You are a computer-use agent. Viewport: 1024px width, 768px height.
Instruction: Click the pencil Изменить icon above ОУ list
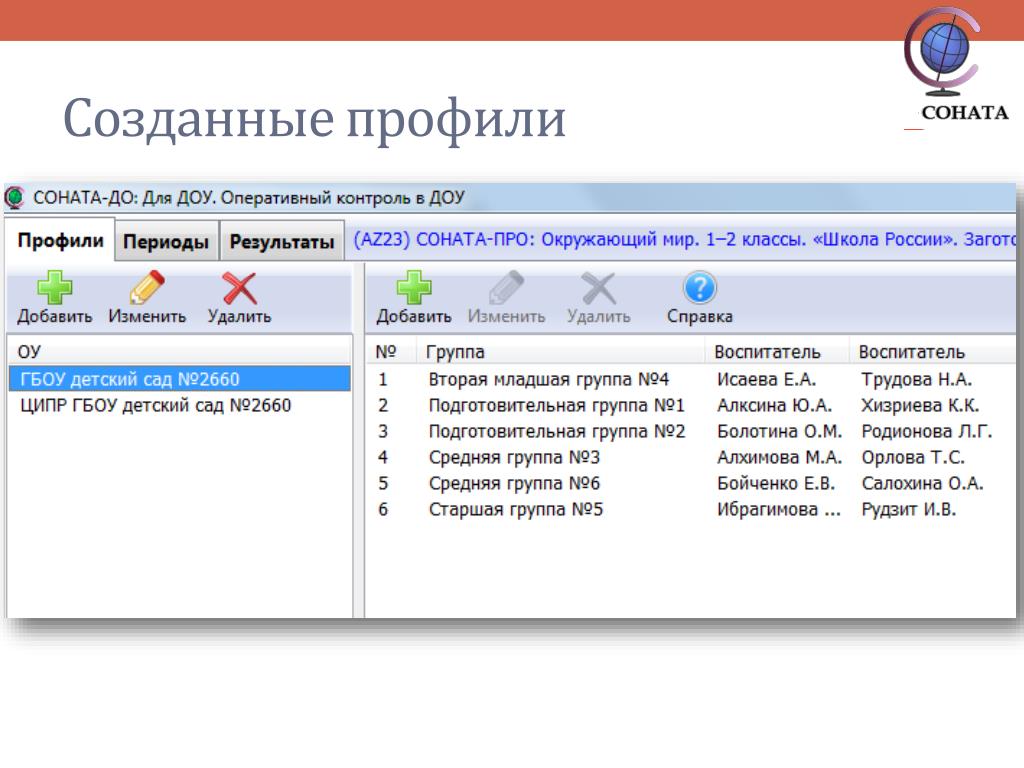pos(147,288)
